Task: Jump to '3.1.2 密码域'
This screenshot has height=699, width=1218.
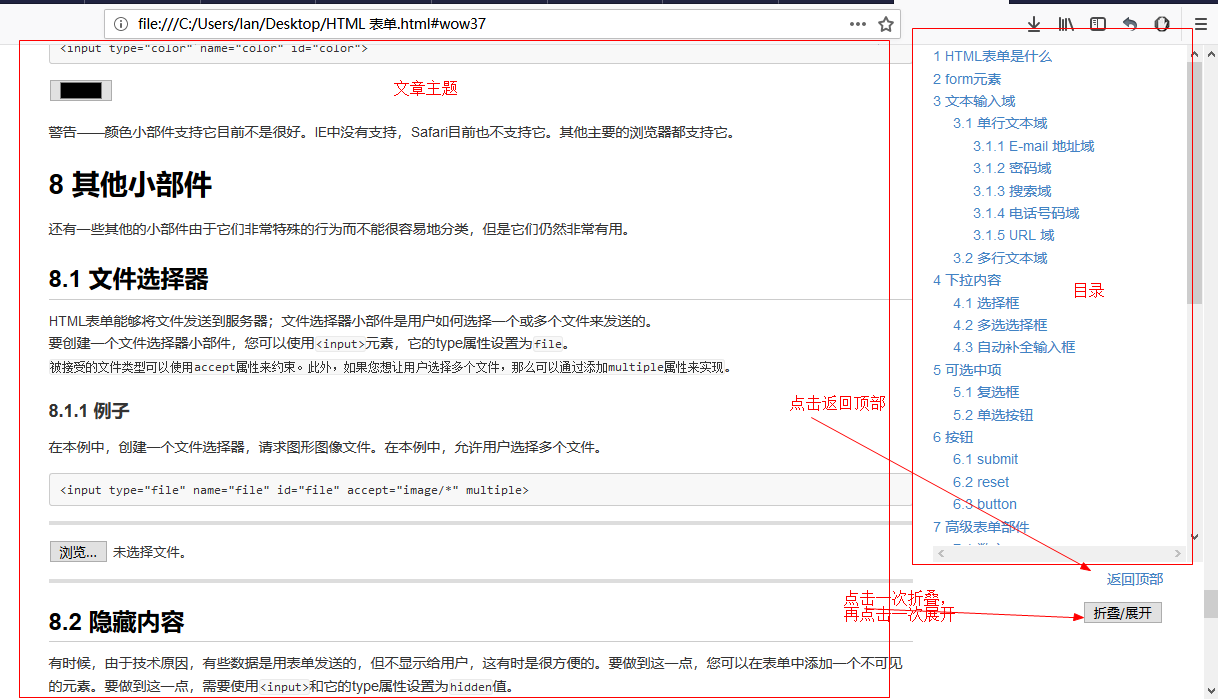Action: tap(1012, 168)
